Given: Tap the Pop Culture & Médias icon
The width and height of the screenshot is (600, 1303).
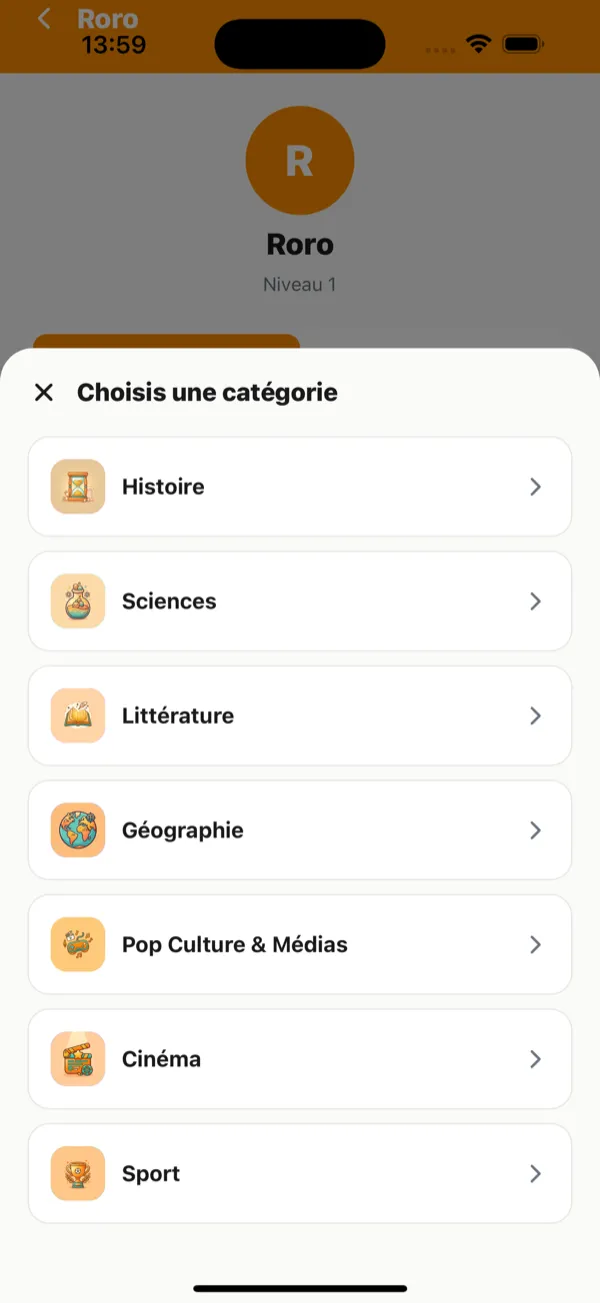Looking at the screenshot, I should (78, 945).
